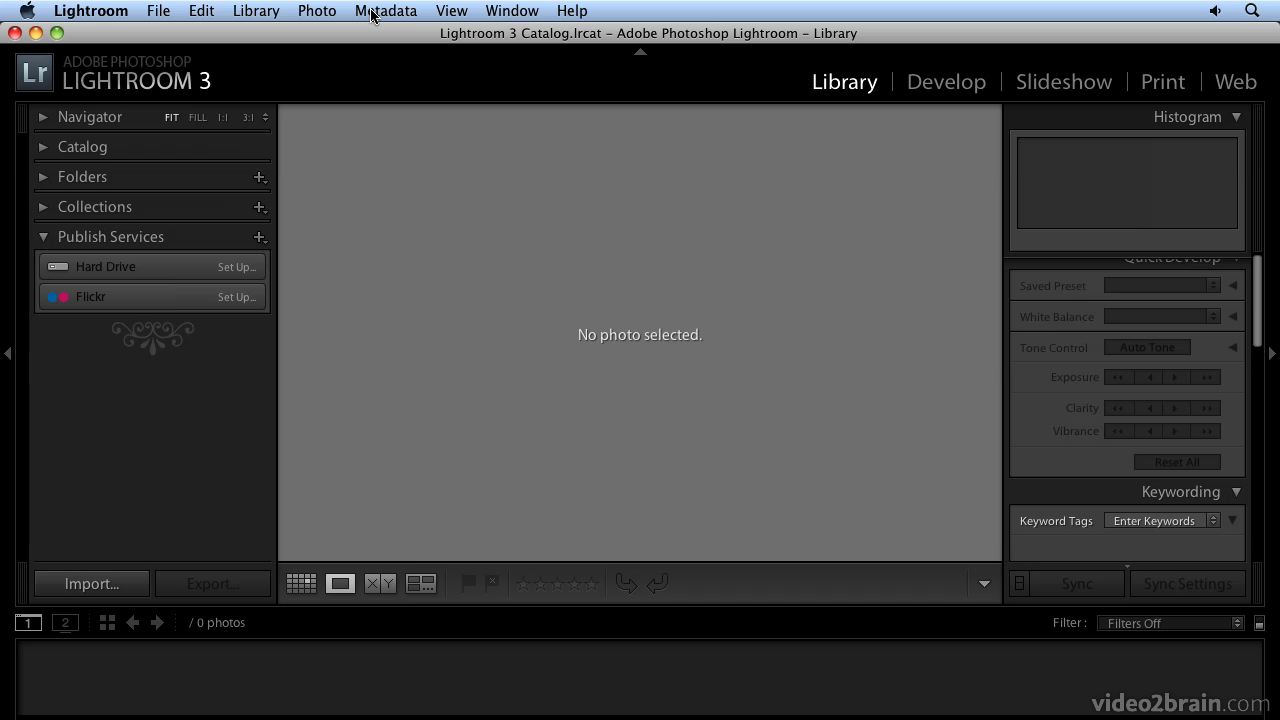
Task: Click the volume speaker icon
Action: (x=1215, y=11)
